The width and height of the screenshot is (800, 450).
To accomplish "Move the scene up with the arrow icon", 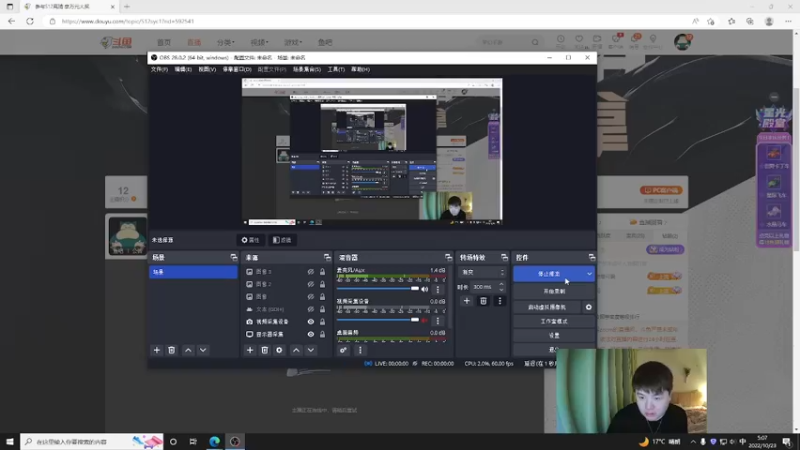I will point(188,350).
